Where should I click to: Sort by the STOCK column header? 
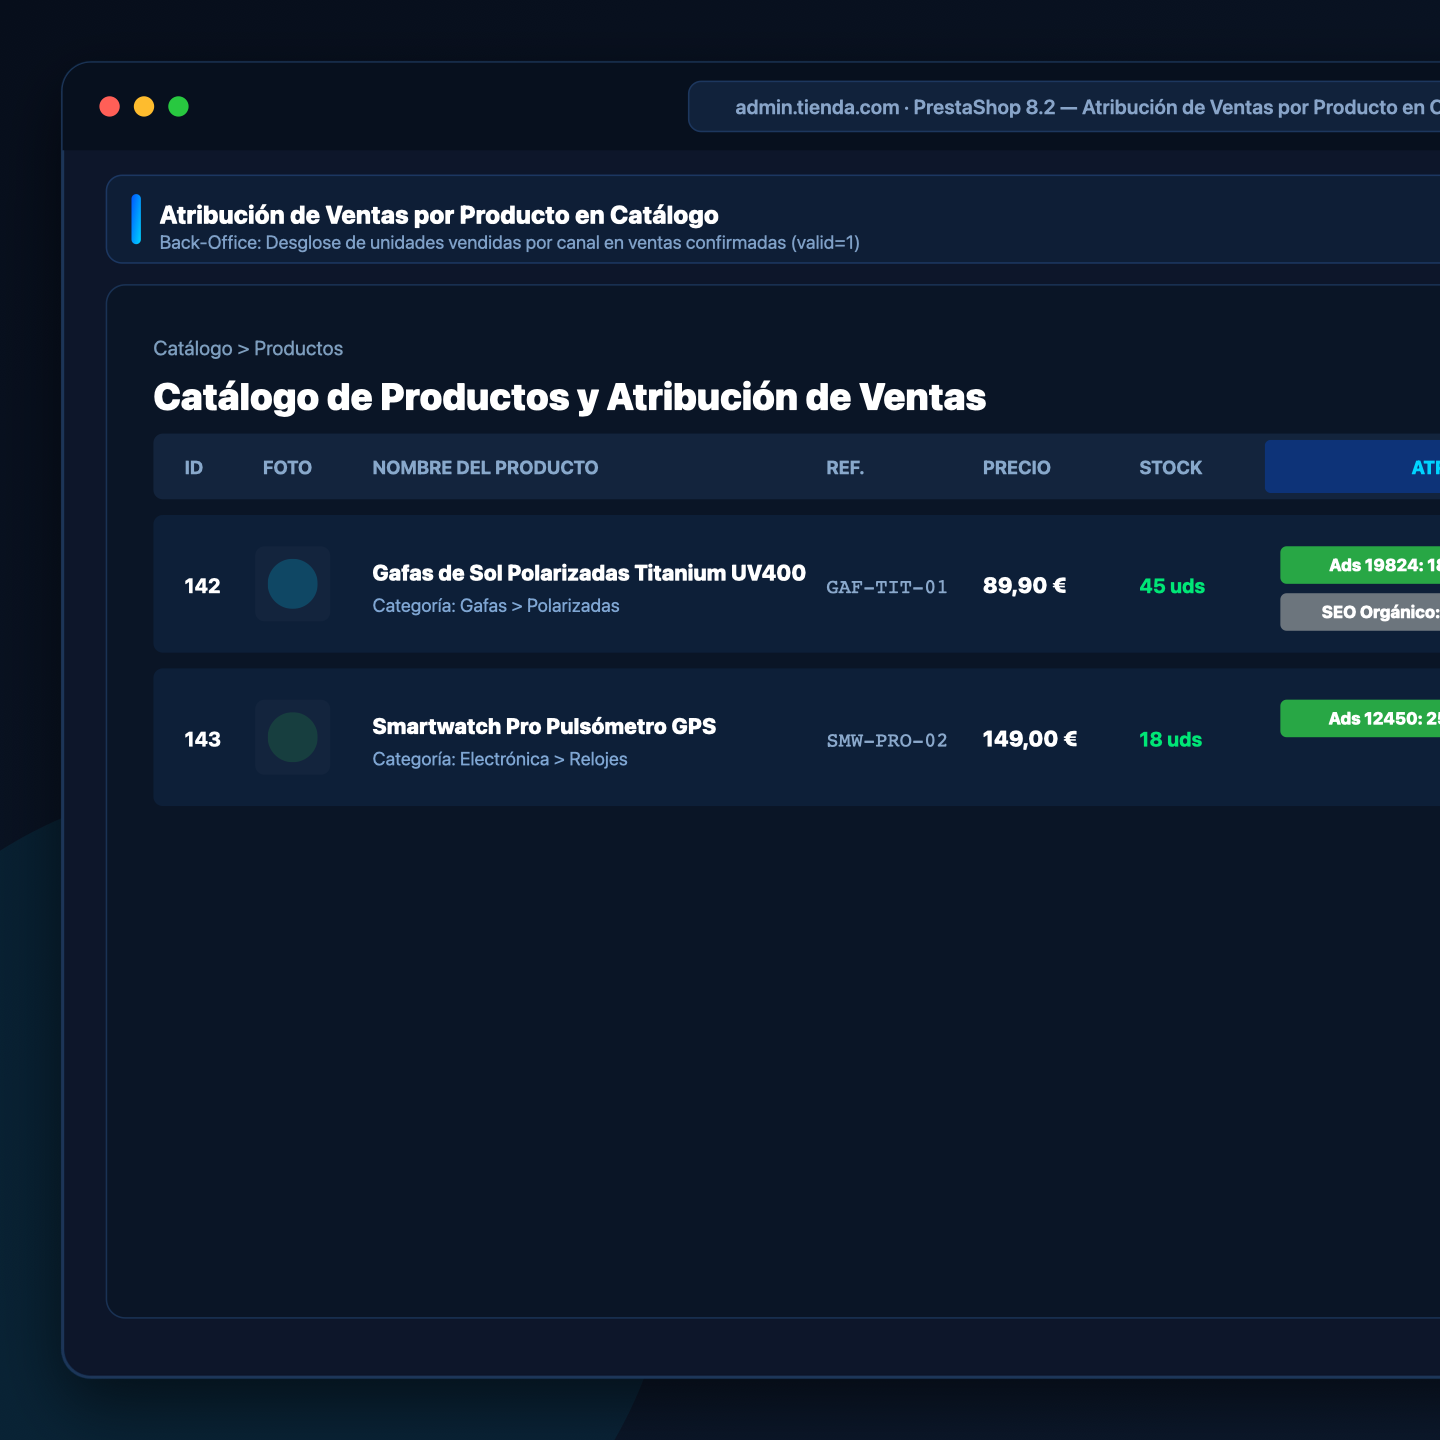(1170, 467)
